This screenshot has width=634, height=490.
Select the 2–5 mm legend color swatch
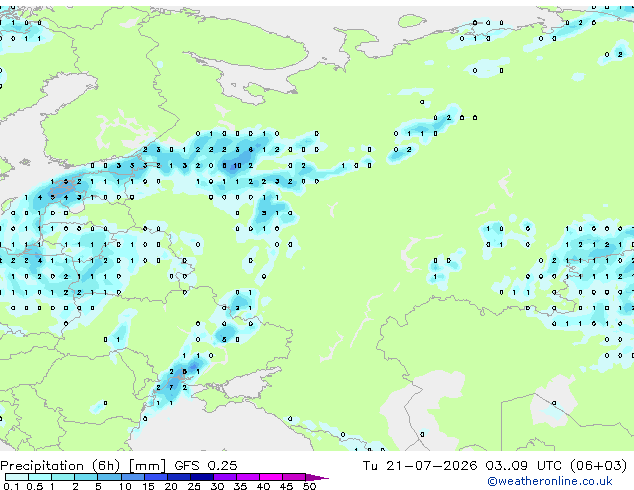[x=86, y=477]
